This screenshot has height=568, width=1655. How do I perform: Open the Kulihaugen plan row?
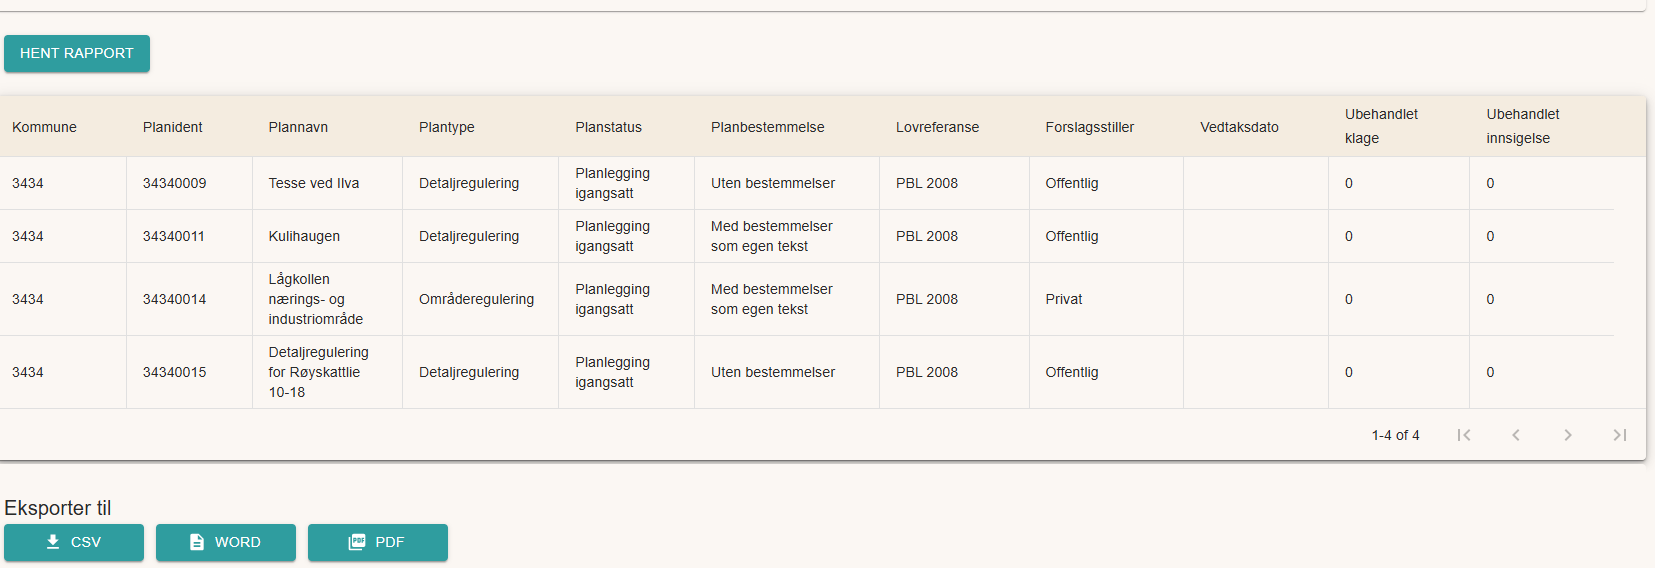point(304,236)
